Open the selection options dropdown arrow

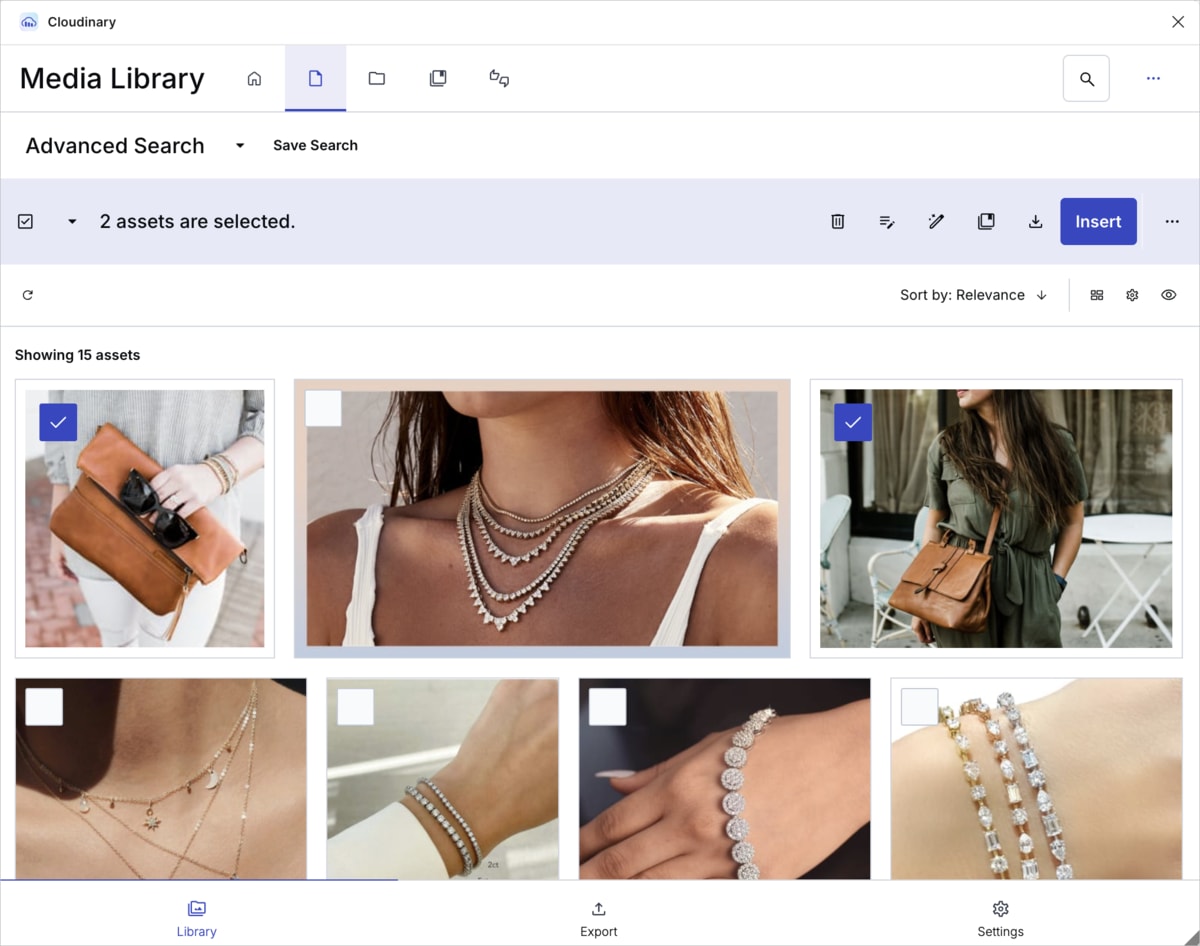click(72, 222)
